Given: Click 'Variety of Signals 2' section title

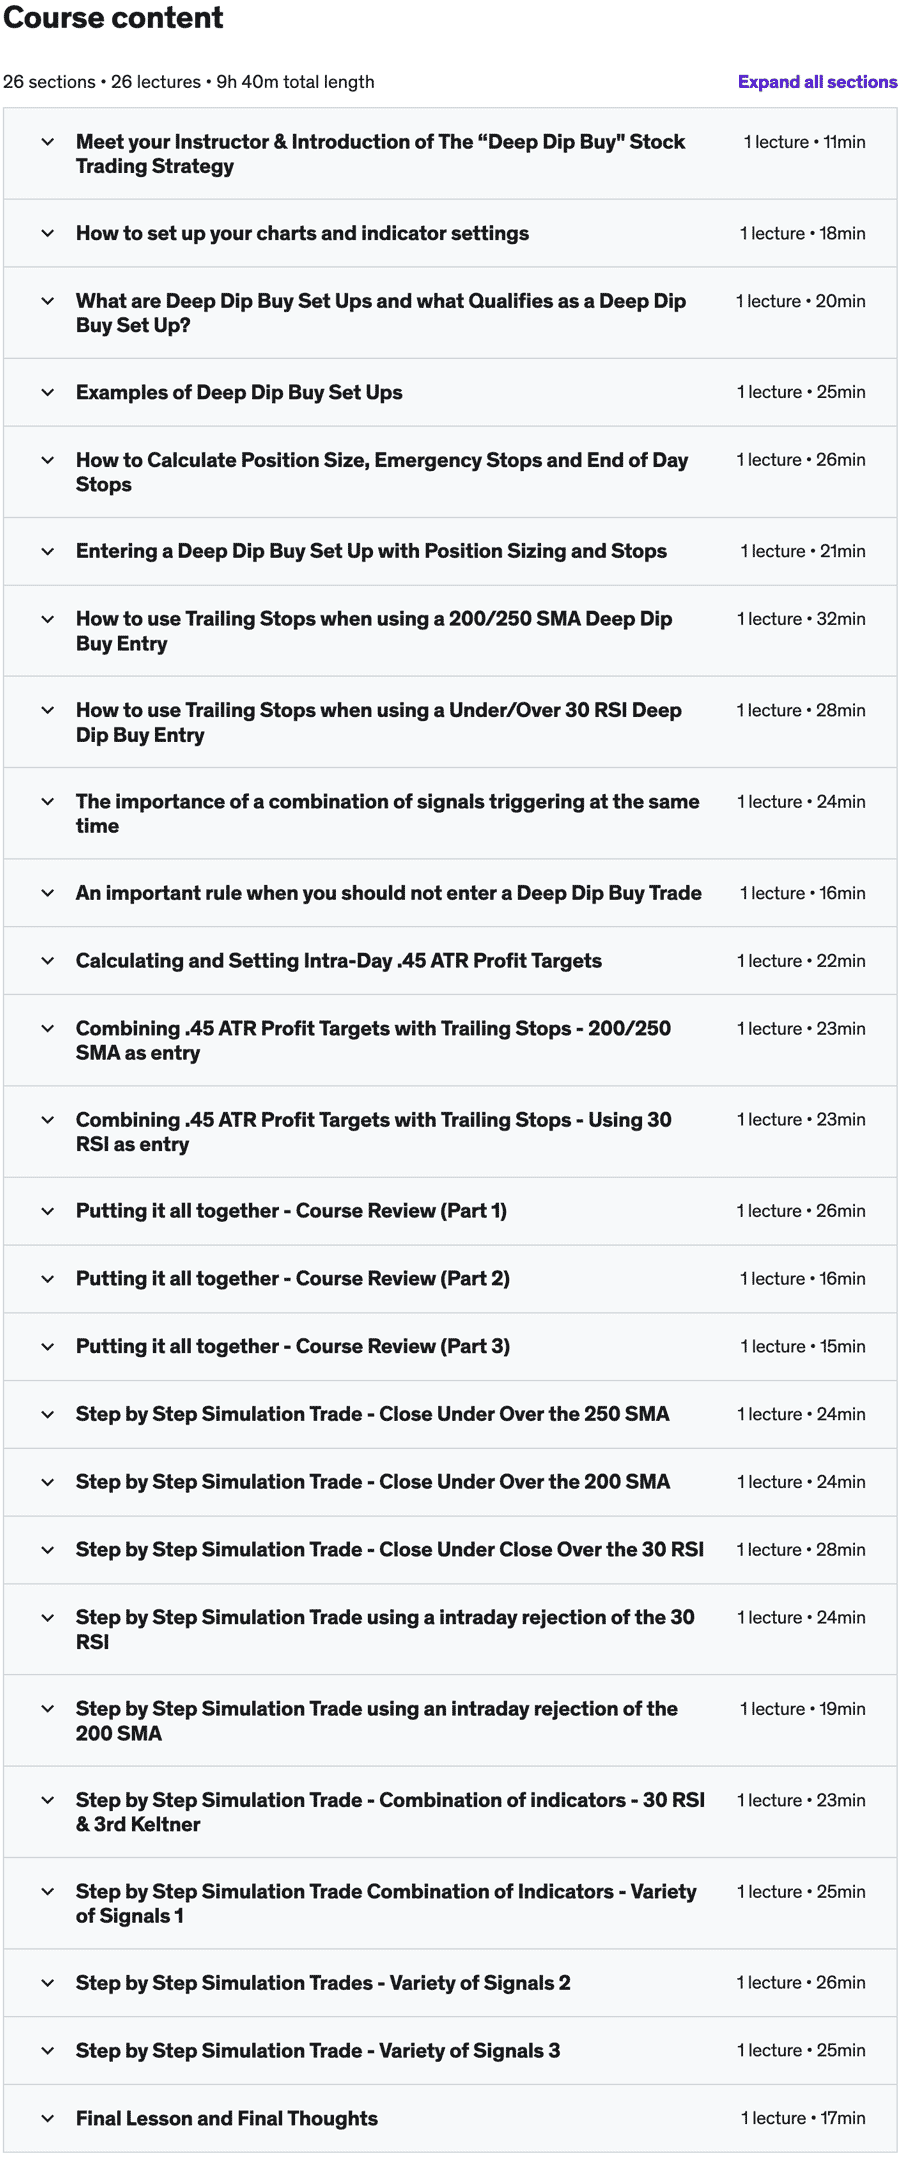Looking at the screenshot, I should point(323,1983).
